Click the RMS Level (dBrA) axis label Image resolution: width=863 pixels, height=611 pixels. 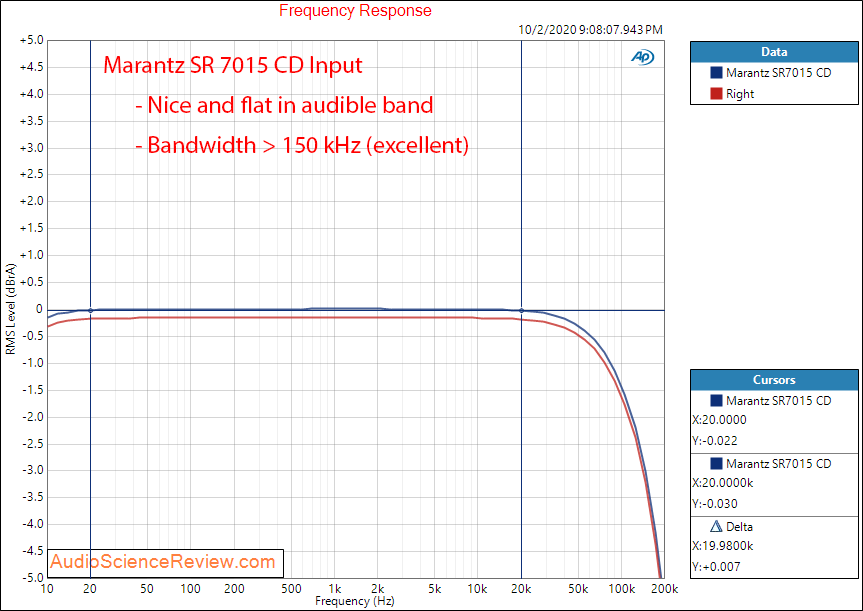[x=11, y=310]
